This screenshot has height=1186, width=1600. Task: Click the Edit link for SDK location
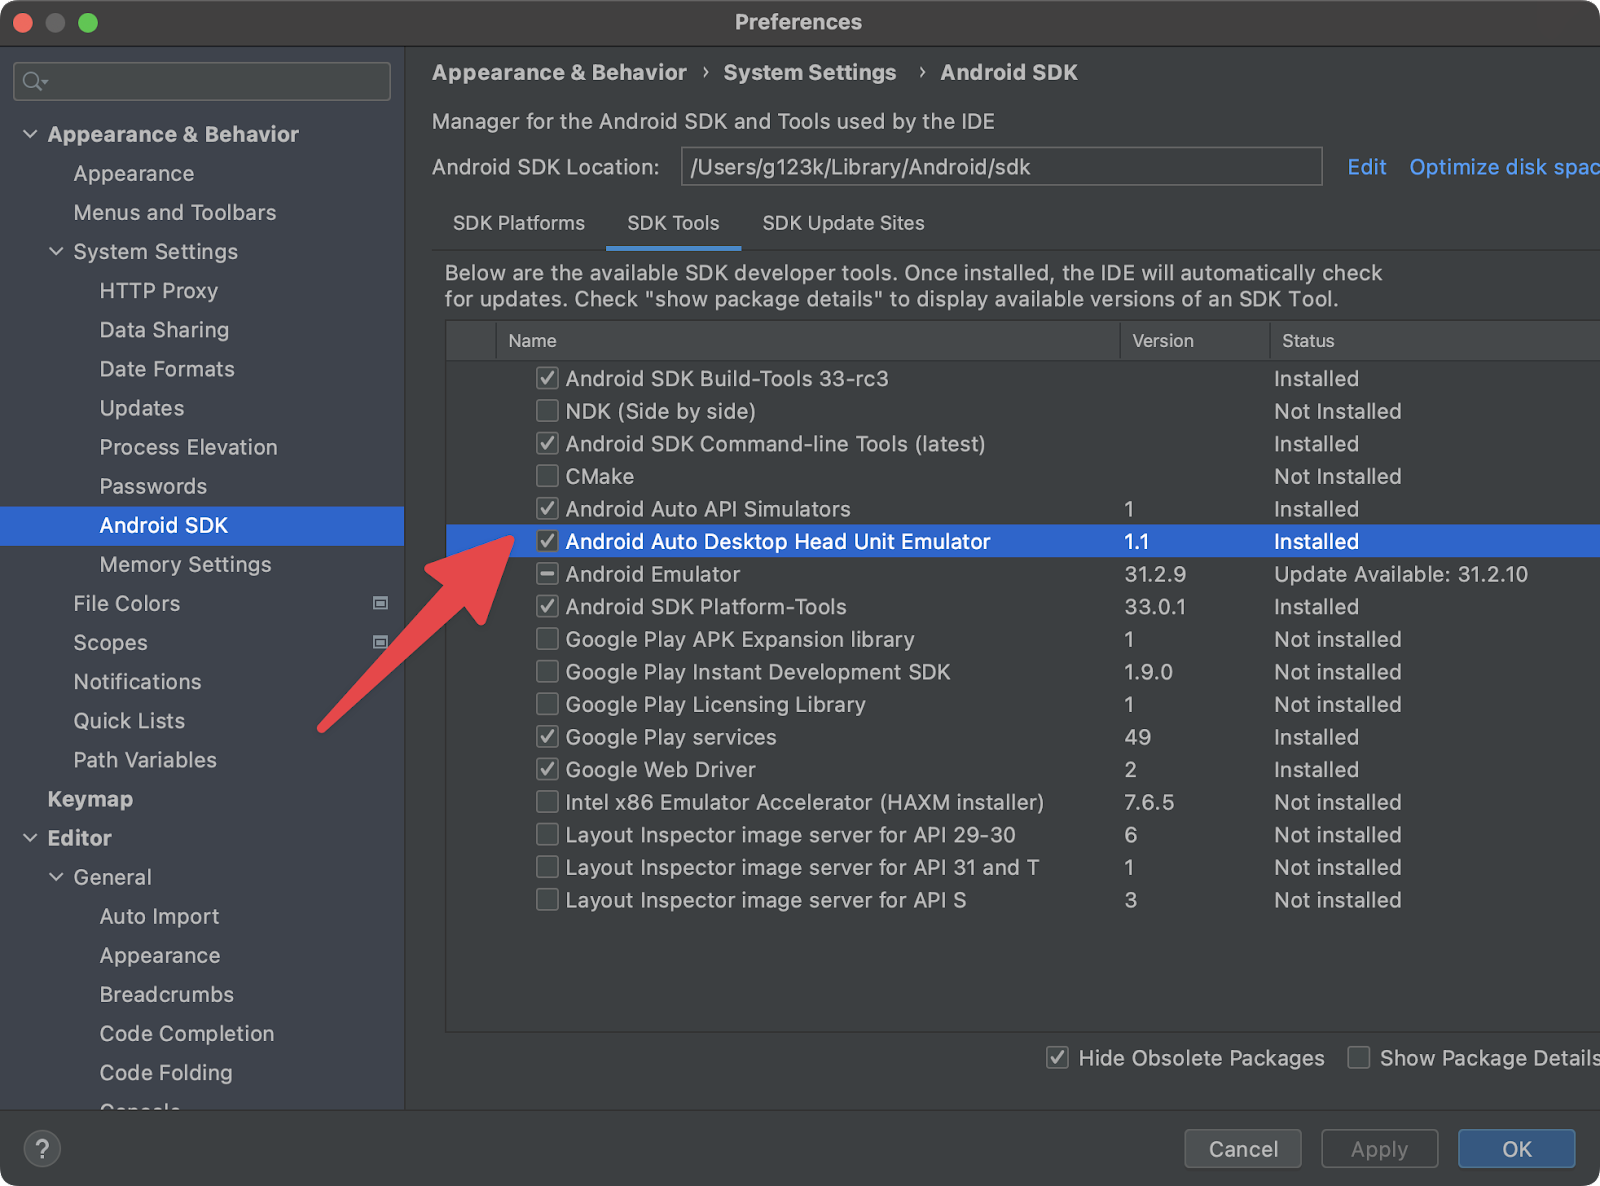(1366, 167)
